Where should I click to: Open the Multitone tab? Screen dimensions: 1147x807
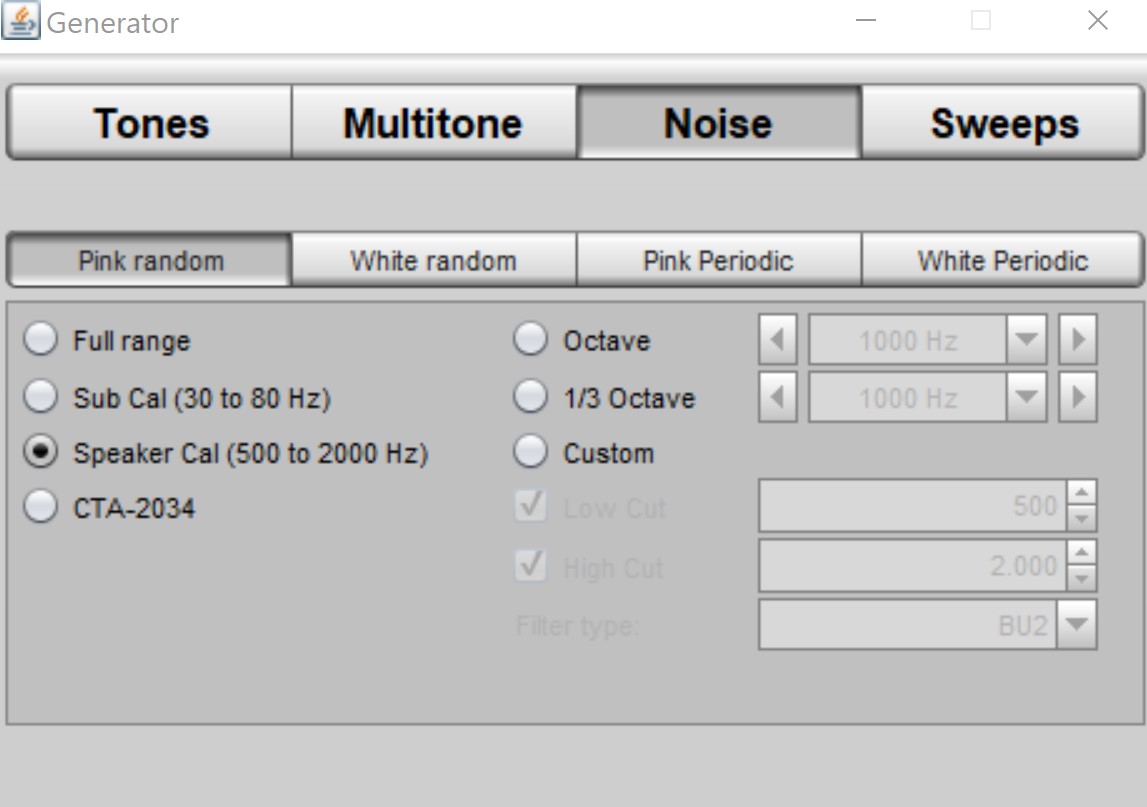point(433,124)
